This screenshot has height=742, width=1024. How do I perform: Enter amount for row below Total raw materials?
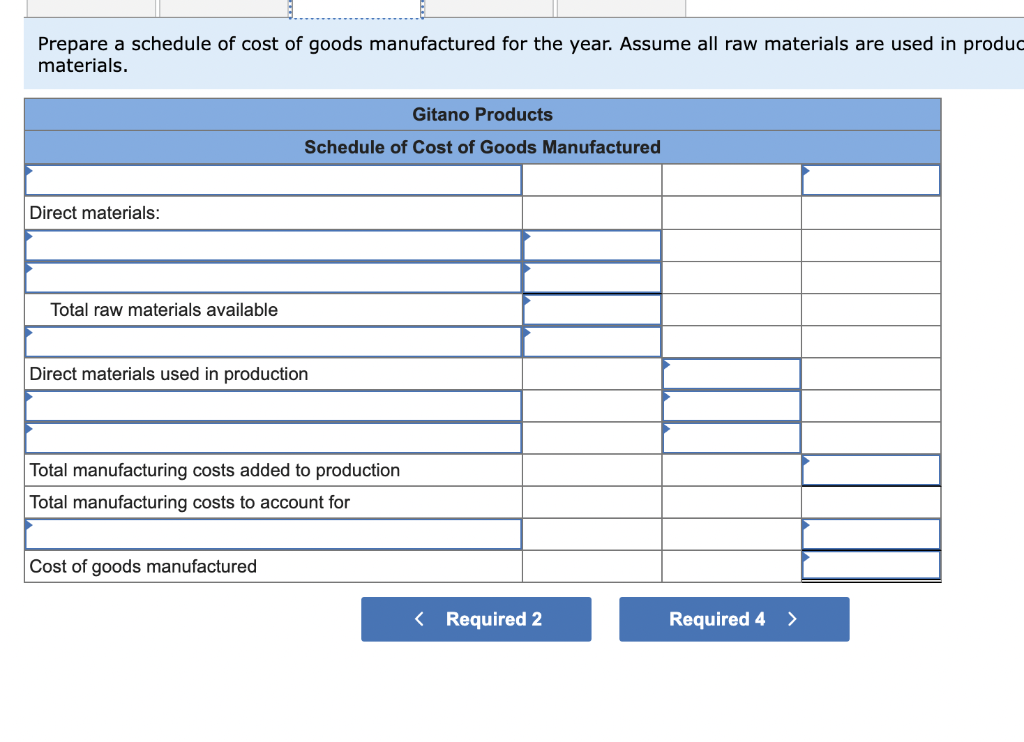tap(591, 341)
